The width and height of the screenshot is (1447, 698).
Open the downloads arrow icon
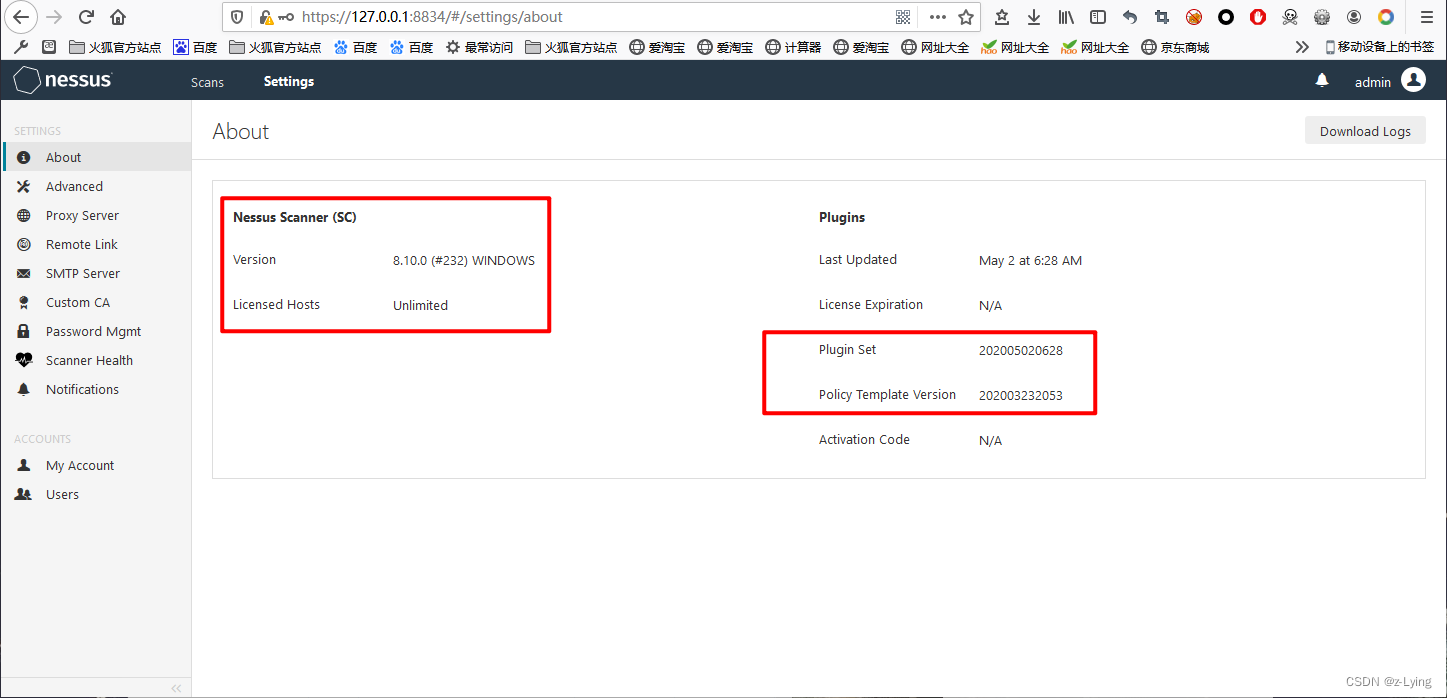pyautogui.click(x=1034, y=17)
